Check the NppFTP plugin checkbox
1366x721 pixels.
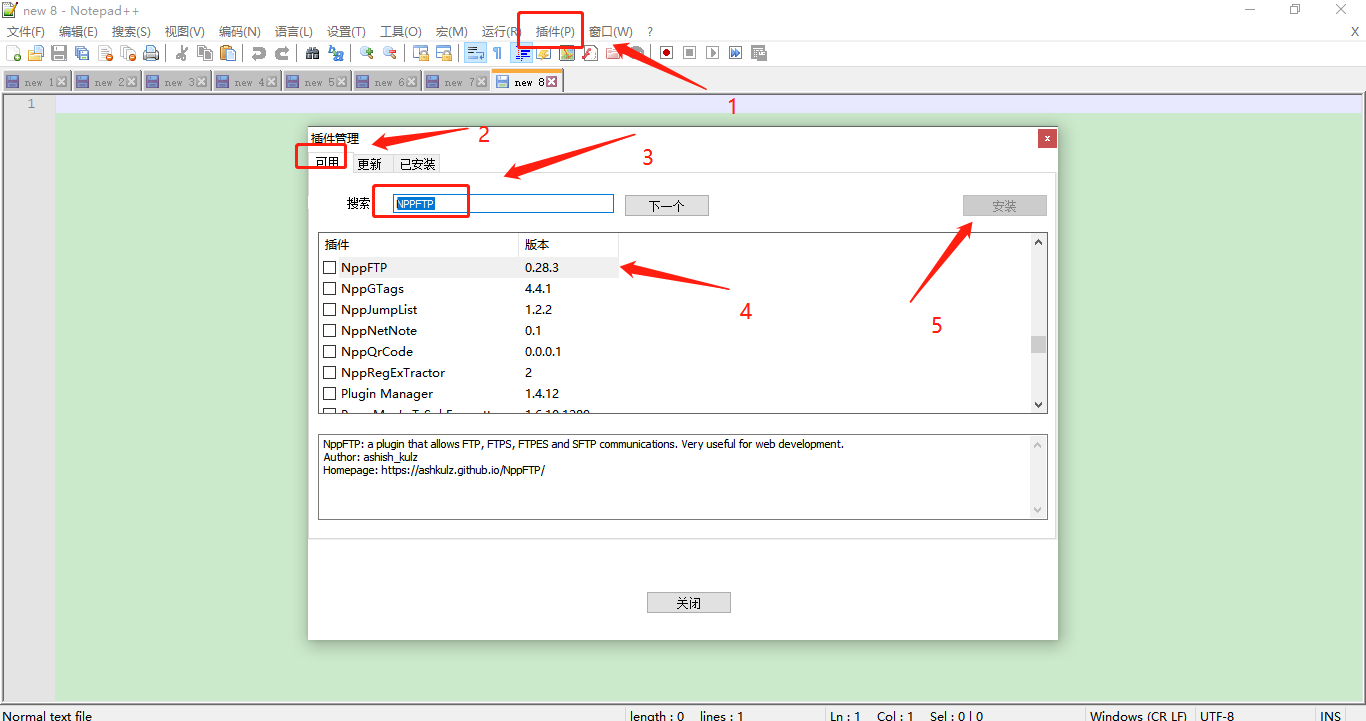(329, 268)
